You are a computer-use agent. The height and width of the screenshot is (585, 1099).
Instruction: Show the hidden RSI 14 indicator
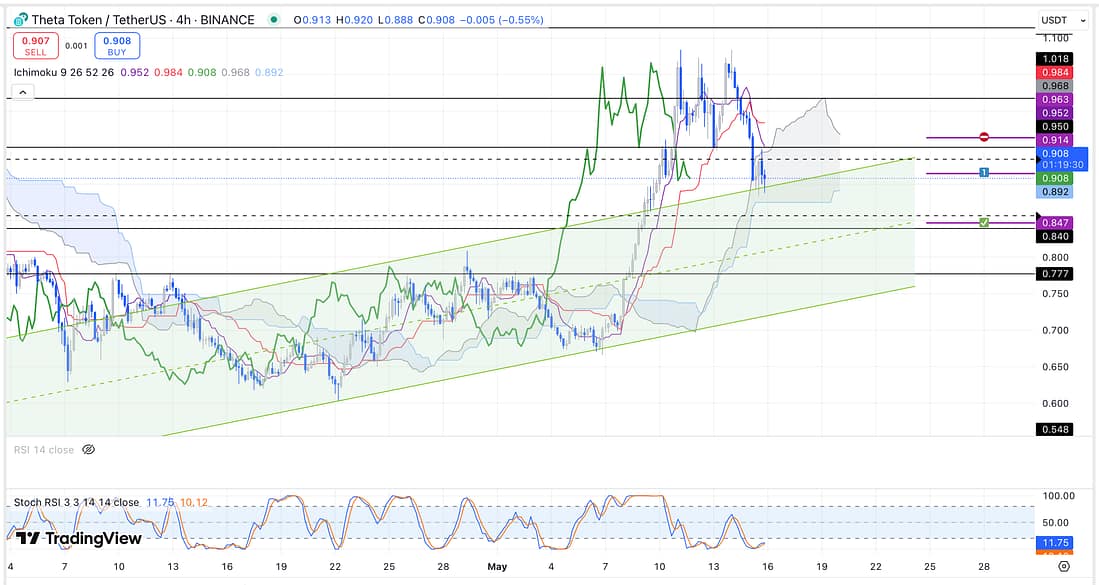[88, 450]
